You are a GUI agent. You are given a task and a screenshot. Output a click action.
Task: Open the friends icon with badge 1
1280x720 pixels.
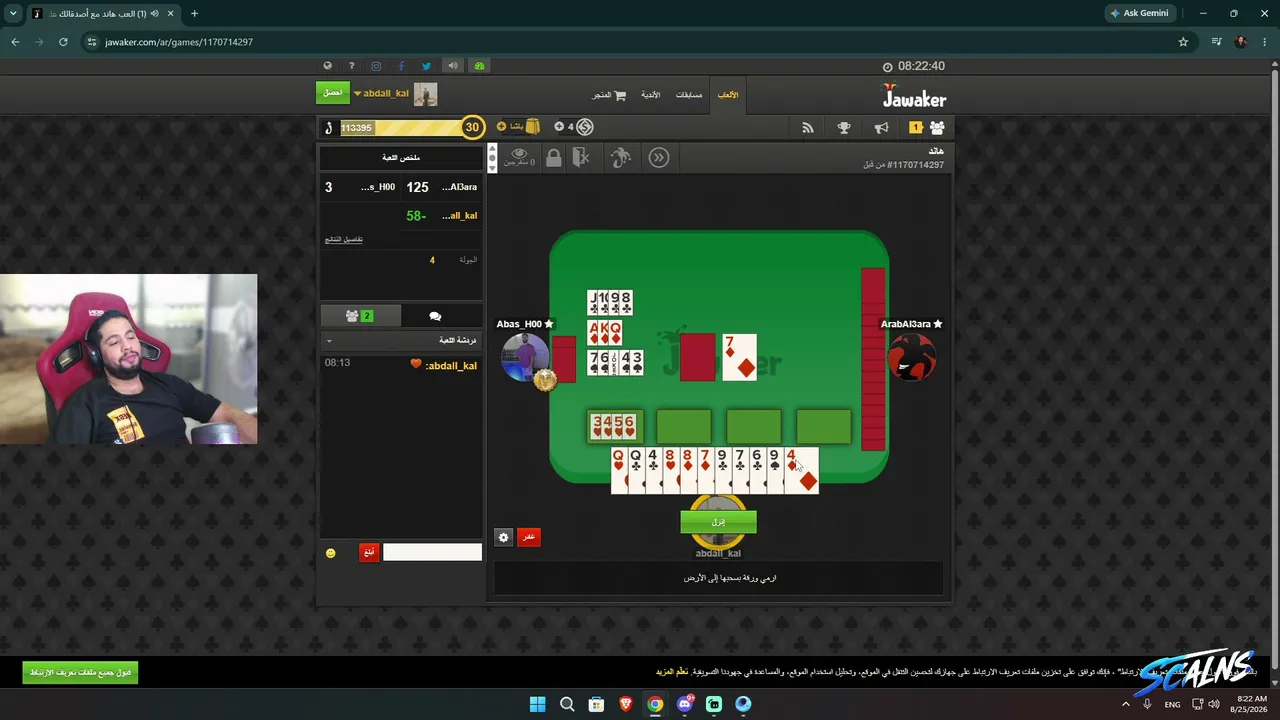pos(927,128)
